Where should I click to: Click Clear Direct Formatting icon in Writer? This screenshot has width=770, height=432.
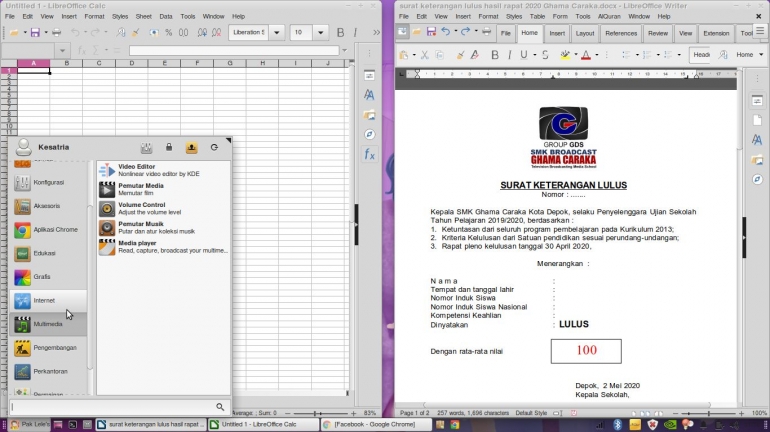click(x=474, y=54)
